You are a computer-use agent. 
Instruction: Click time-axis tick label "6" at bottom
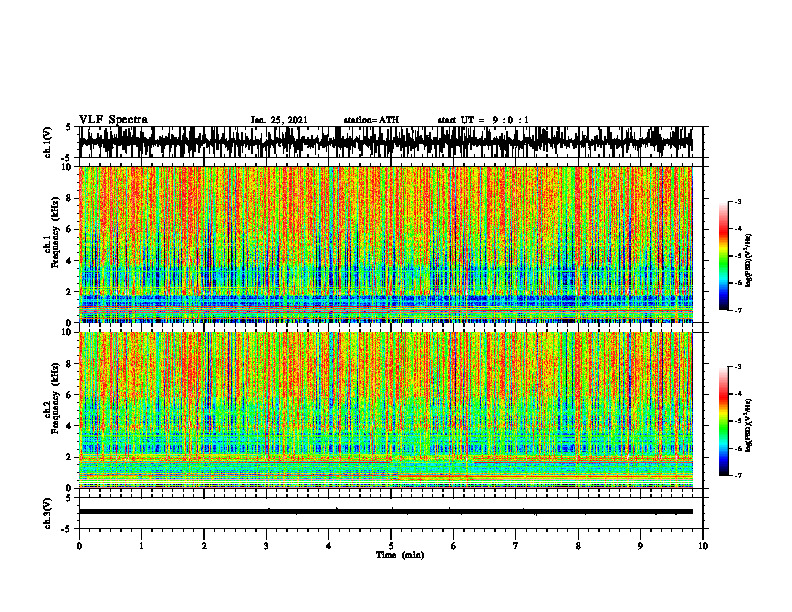tap(454, 546)
